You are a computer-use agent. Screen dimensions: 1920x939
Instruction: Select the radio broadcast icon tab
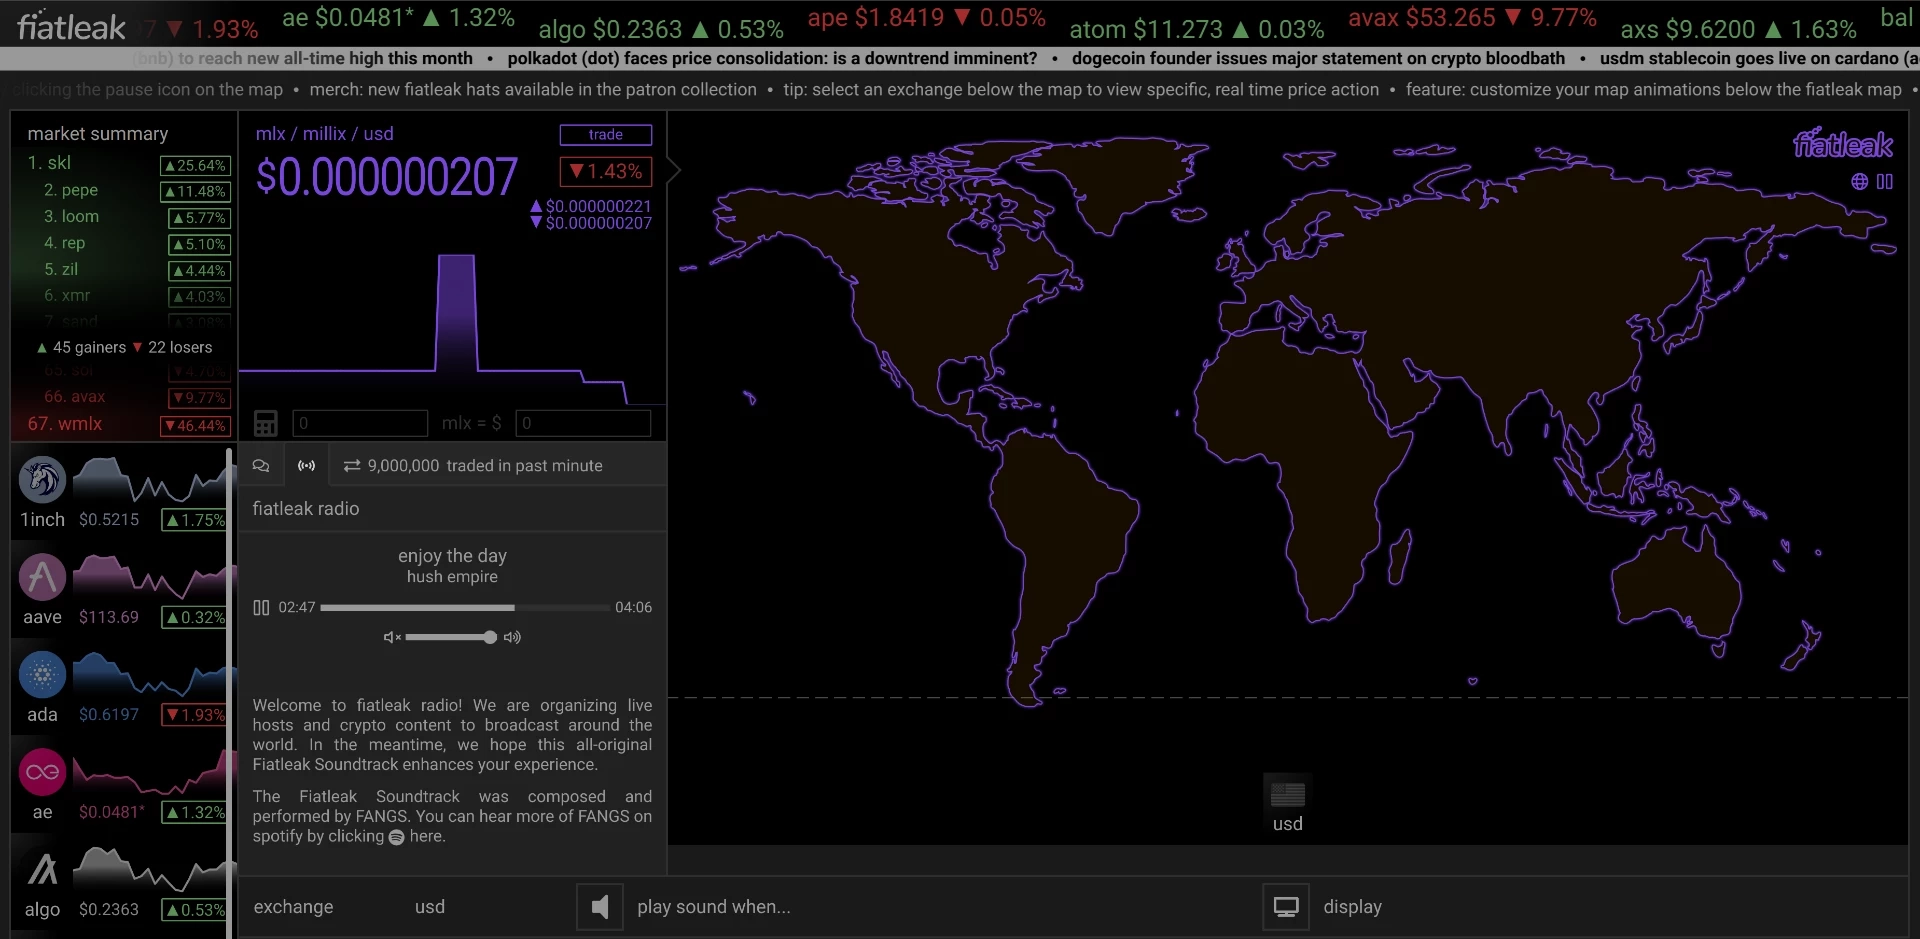click(307, 466)
